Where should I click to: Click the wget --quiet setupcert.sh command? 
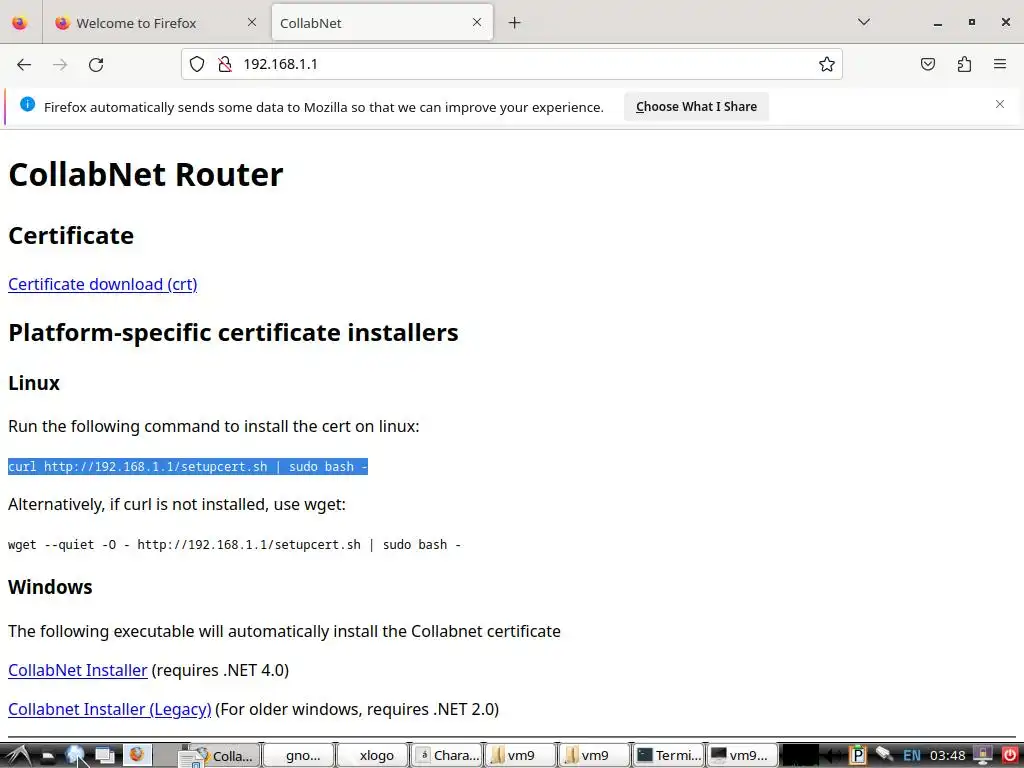click(x=234, y=545)
